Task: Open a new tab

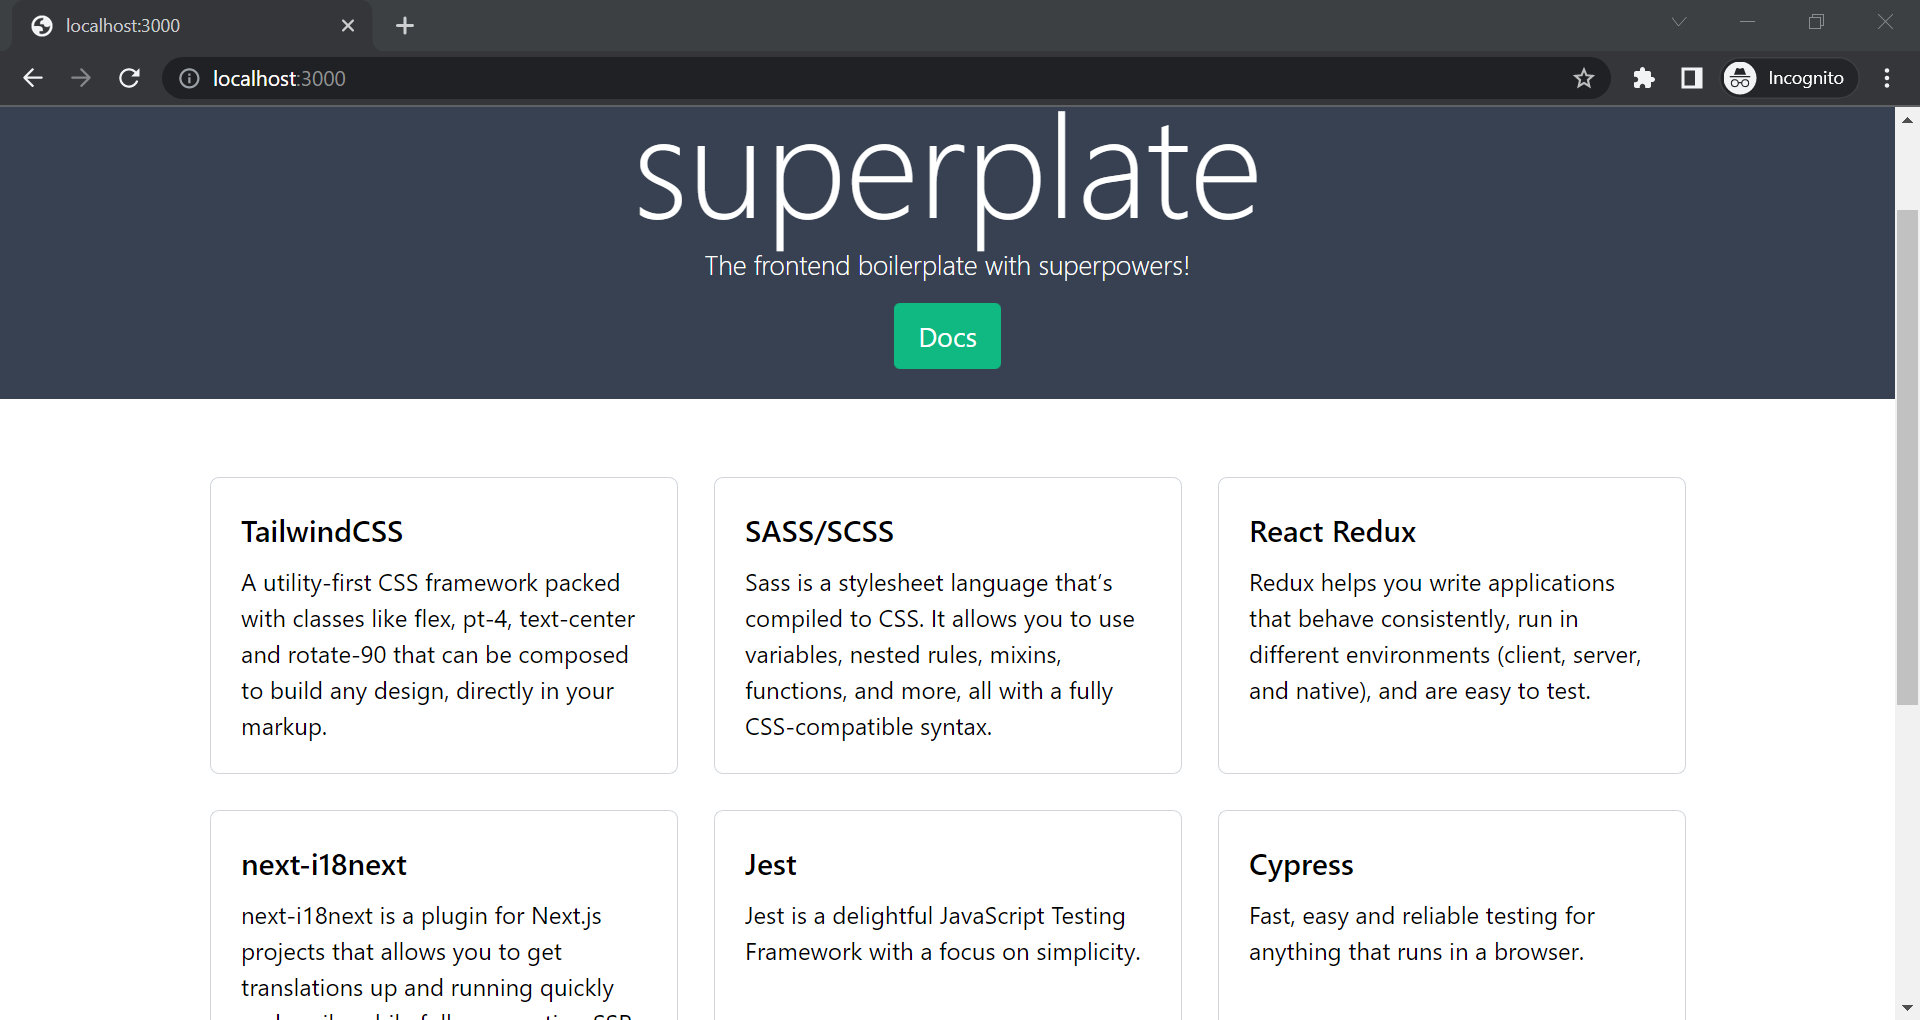Action: [x=405, y=26]
